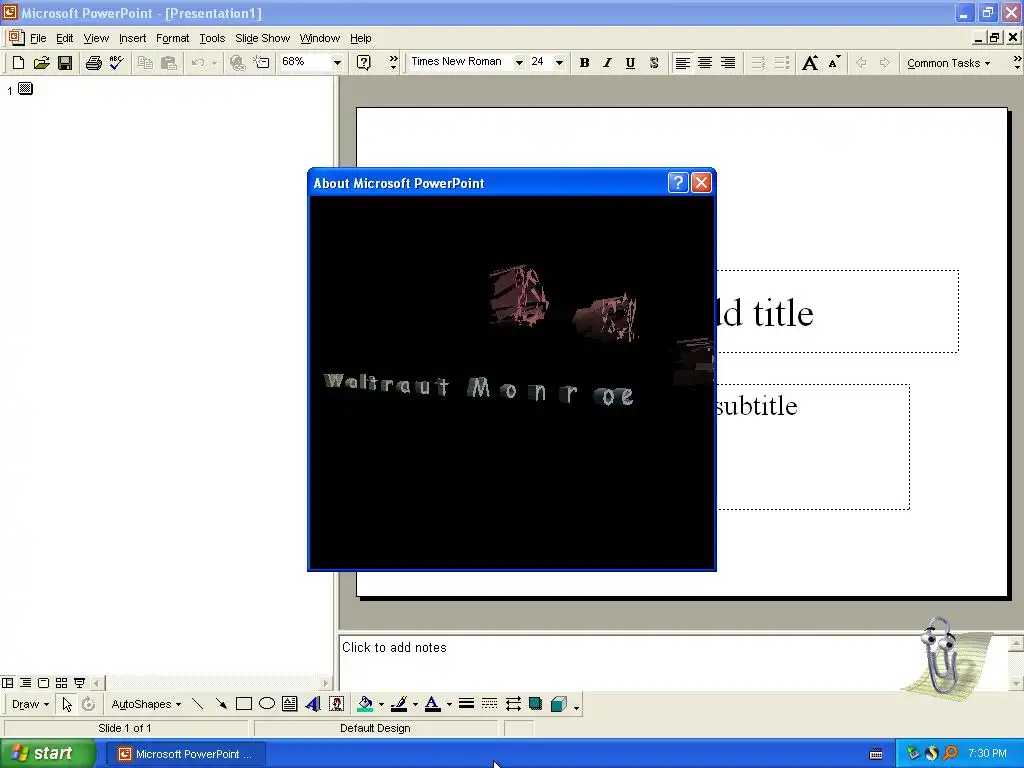Click the Insert Hyperlink globe icon
The image size is (1024, 768).
(237, 63)
